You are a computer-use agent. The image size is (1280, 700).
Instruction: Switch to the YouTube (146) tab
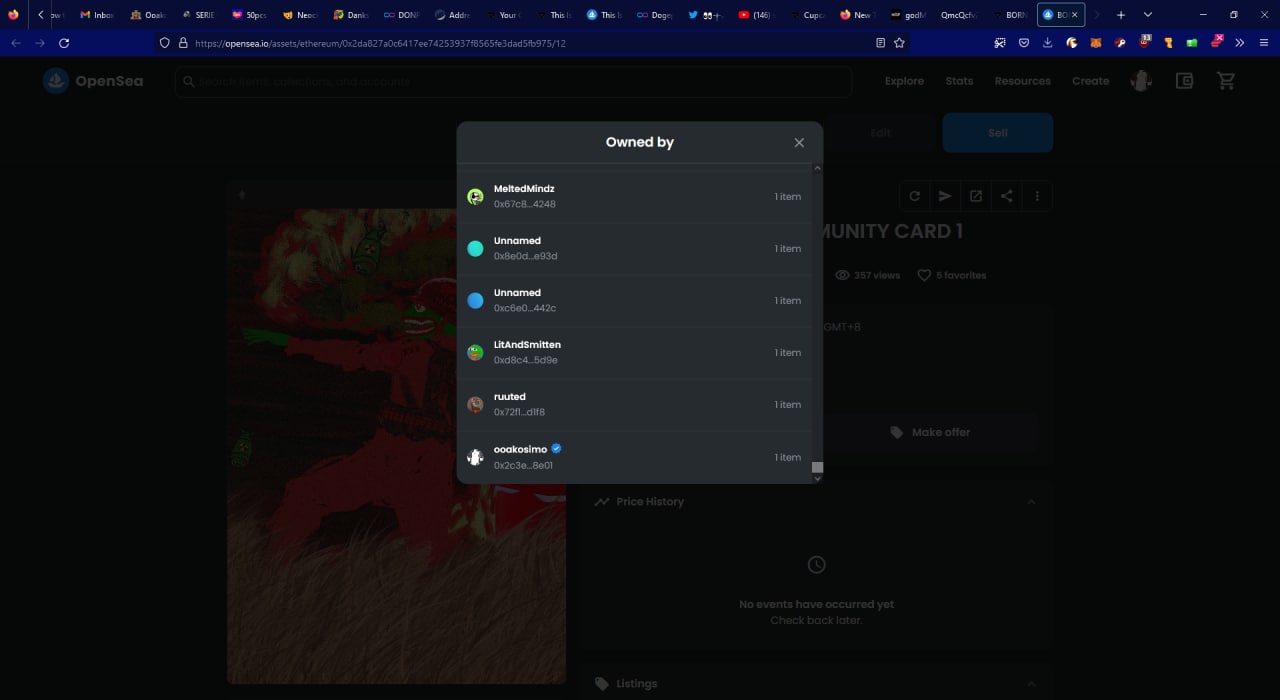click(755, 15)
